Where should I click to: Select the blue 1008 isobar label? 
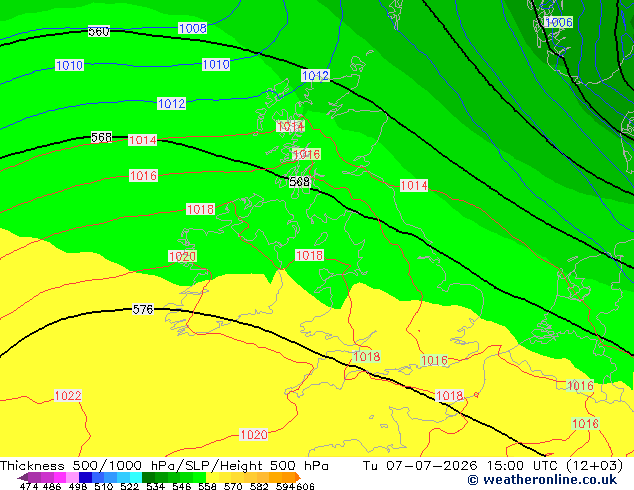(x=192, y=28)
